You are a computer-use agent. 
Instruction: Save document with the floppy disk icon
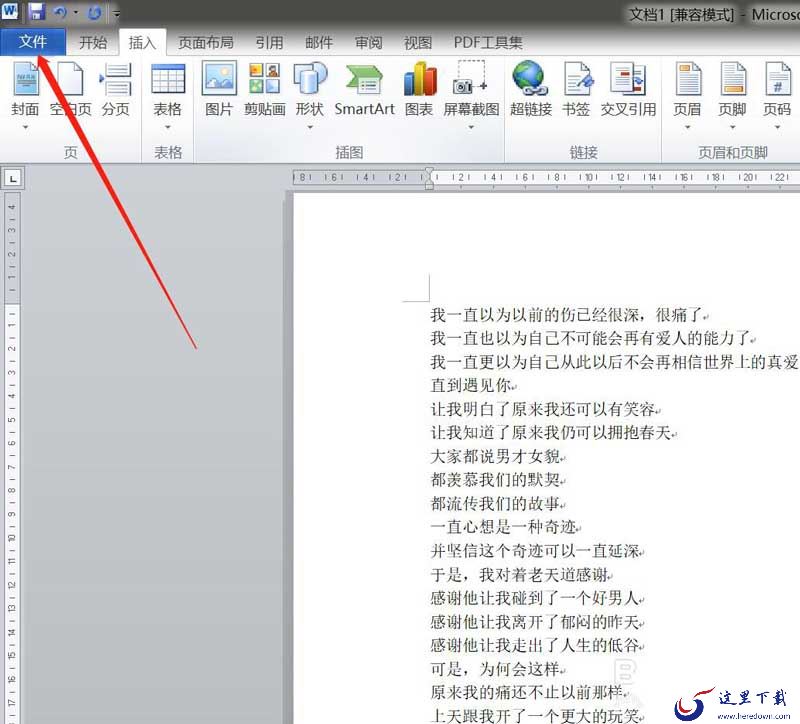[x=36, y=11]
